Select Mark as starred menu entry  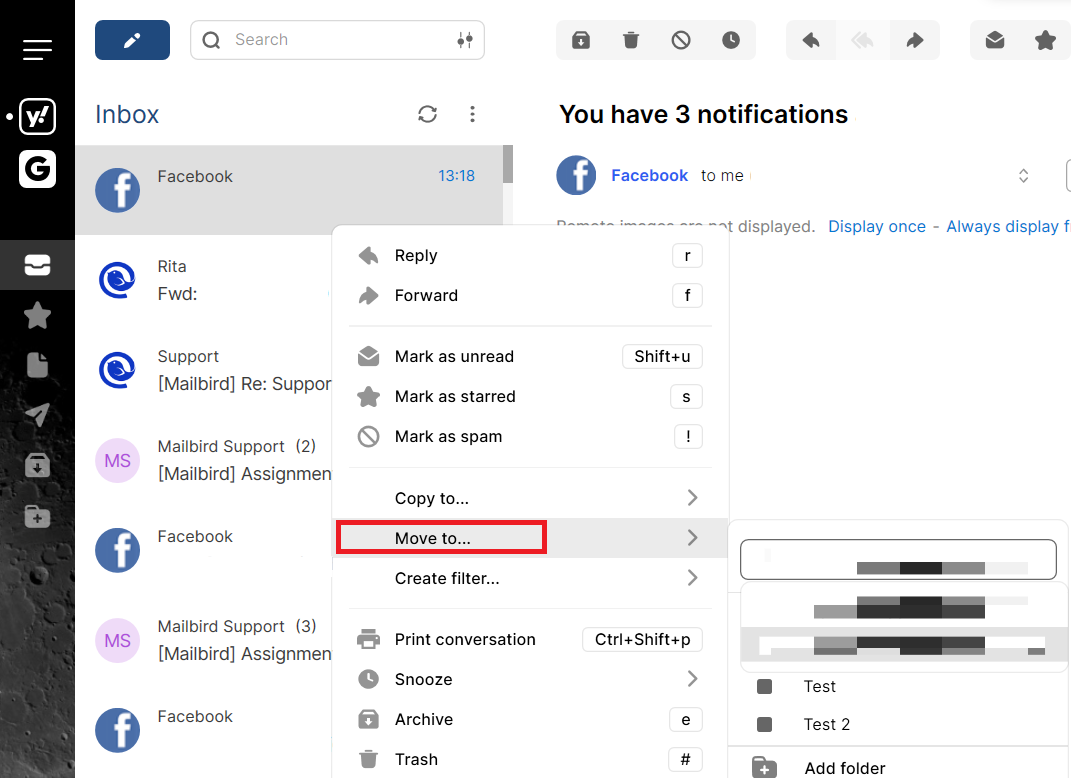[x=530, y=396]
